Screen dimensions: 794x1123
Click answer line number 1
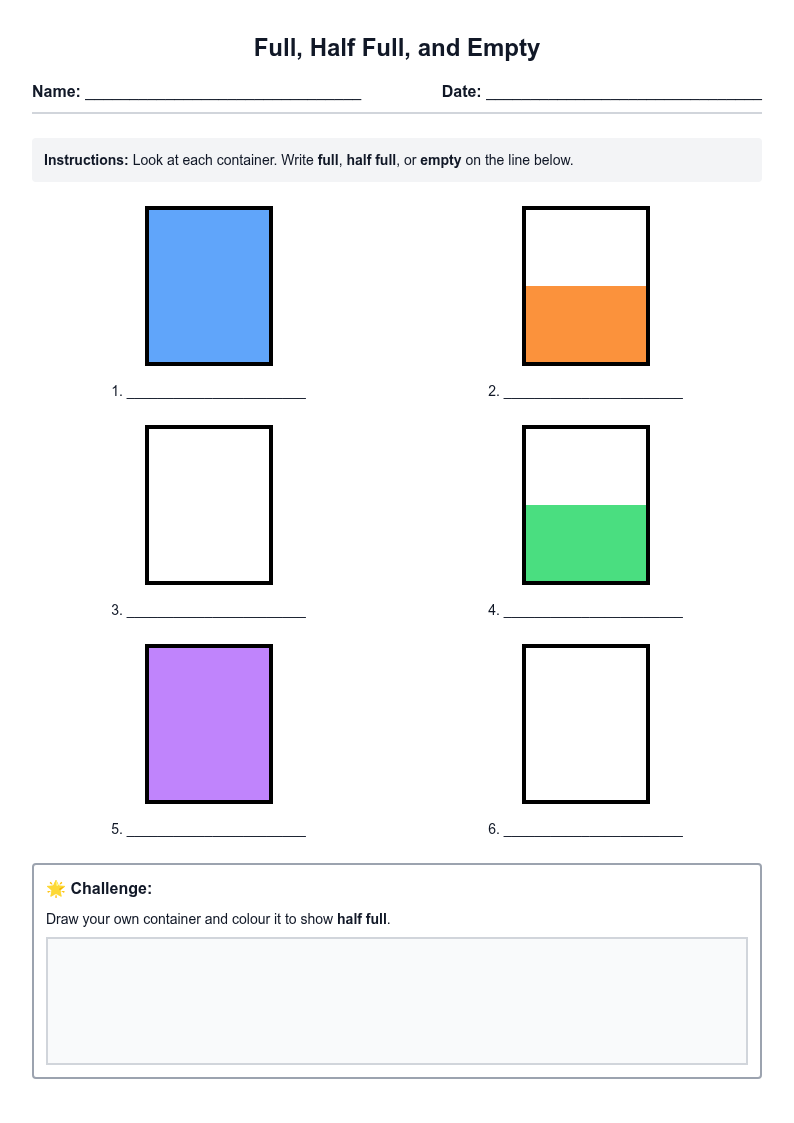216,392
